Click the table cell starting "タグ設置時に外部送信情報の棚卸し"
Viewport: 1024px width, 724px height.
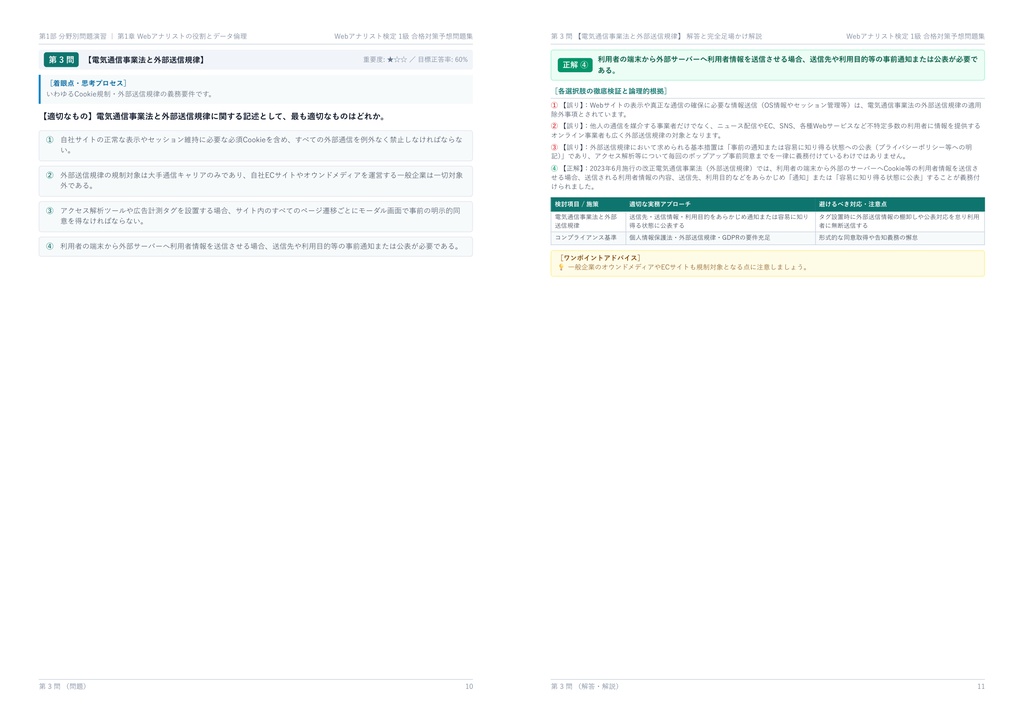tap(899, 221)
